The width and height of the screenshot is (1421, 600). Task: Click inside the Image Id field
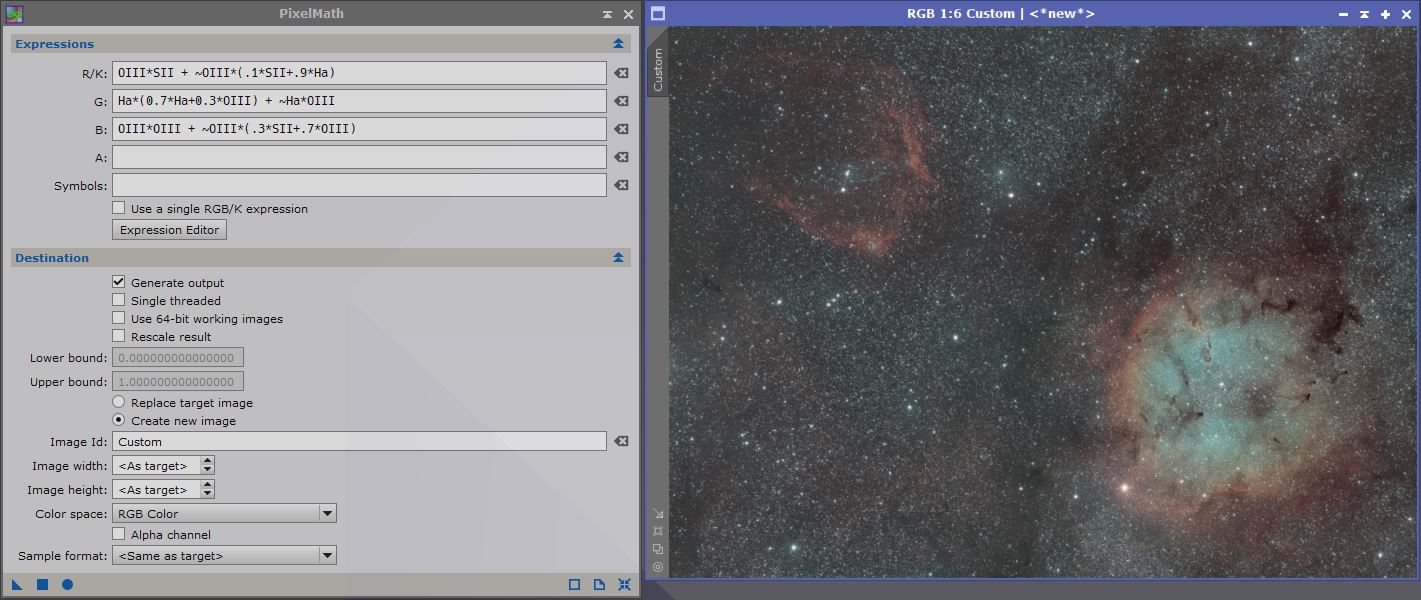(x=350, y=441)
